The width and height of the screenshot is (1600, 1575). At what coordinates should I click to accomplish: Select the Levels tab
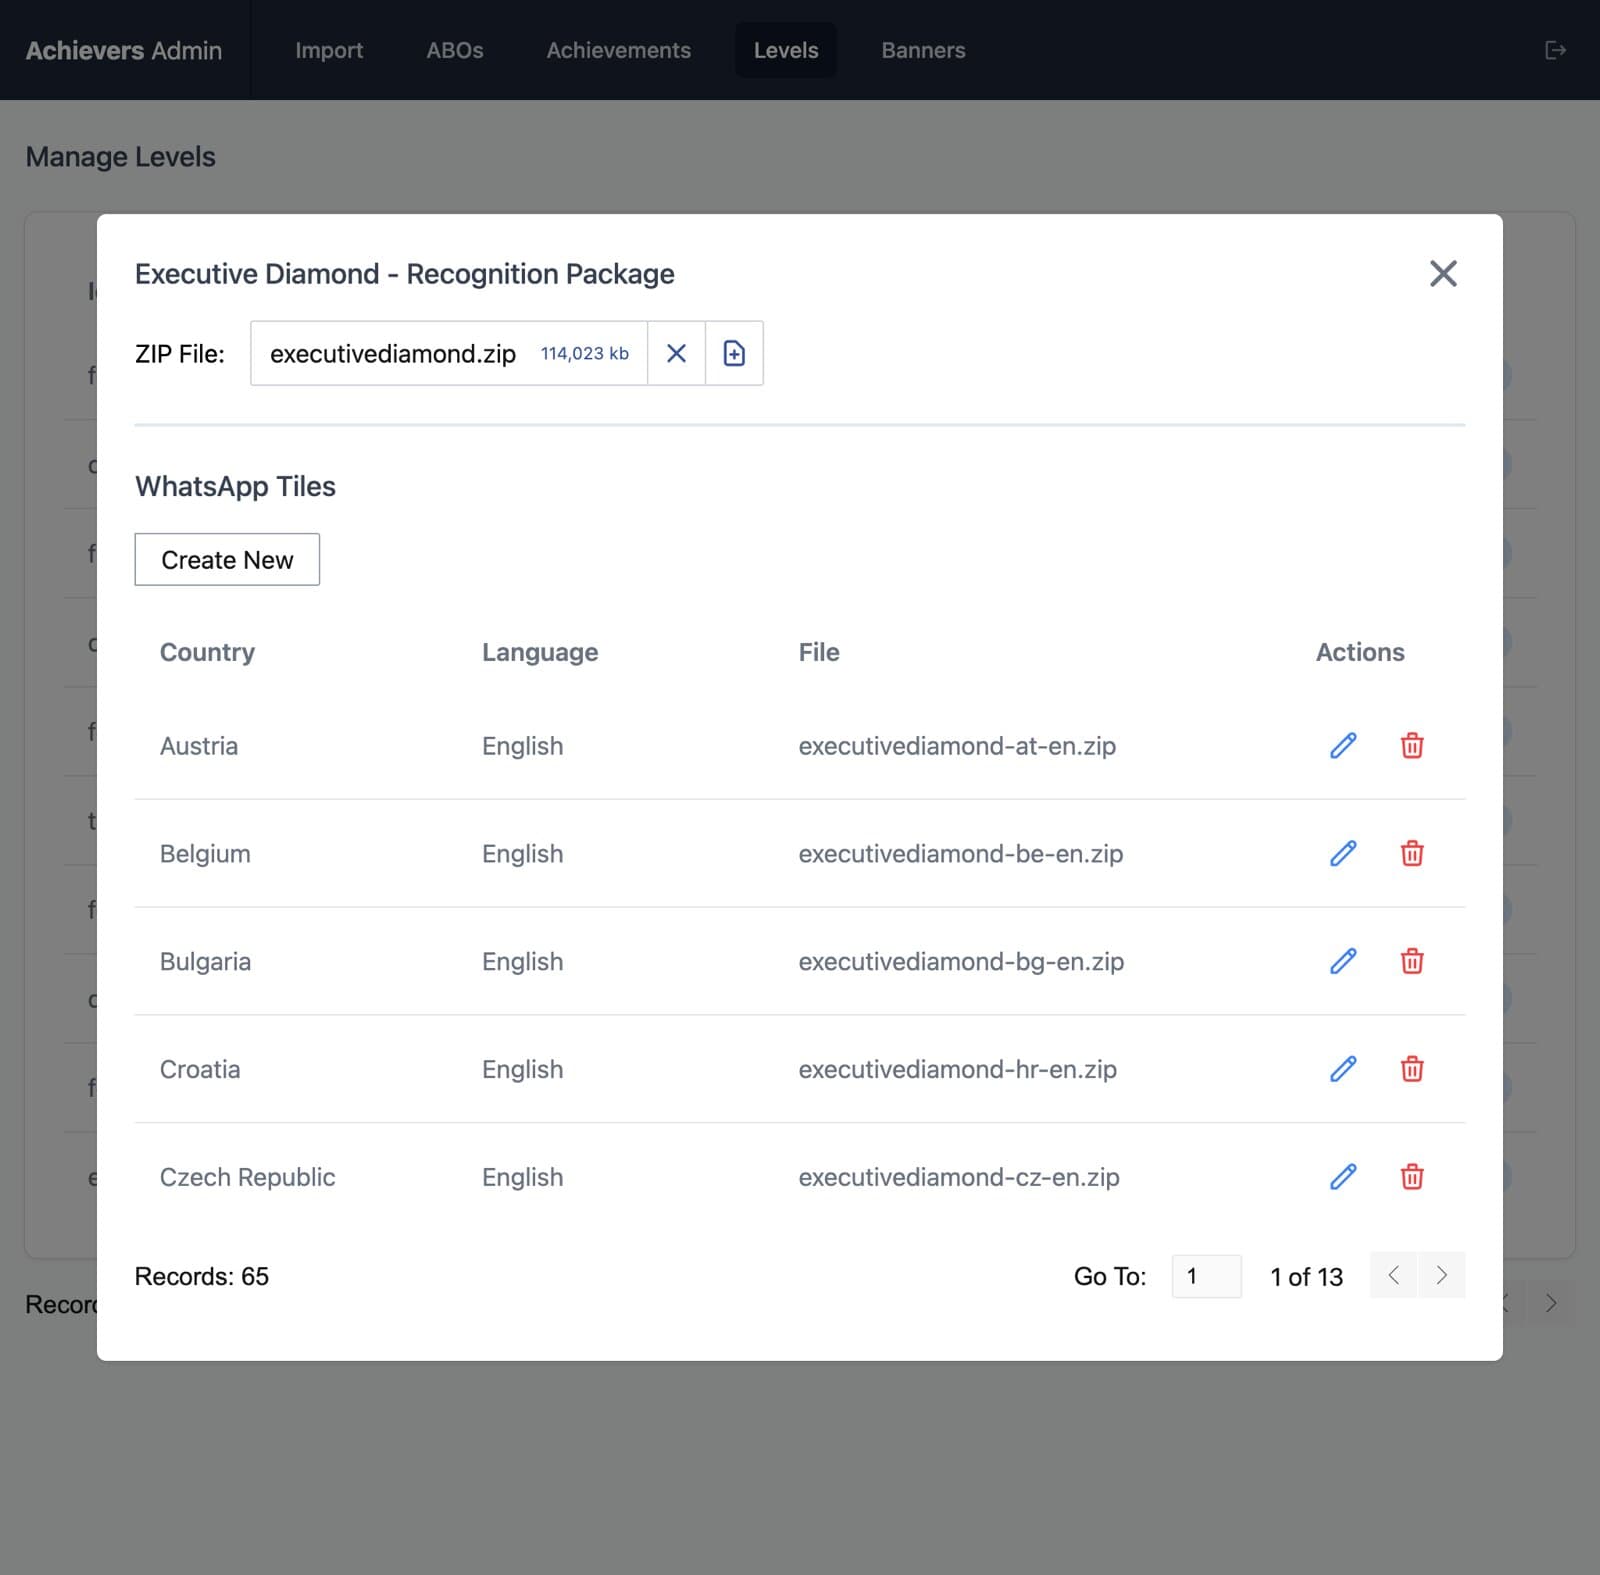(786, 50)
